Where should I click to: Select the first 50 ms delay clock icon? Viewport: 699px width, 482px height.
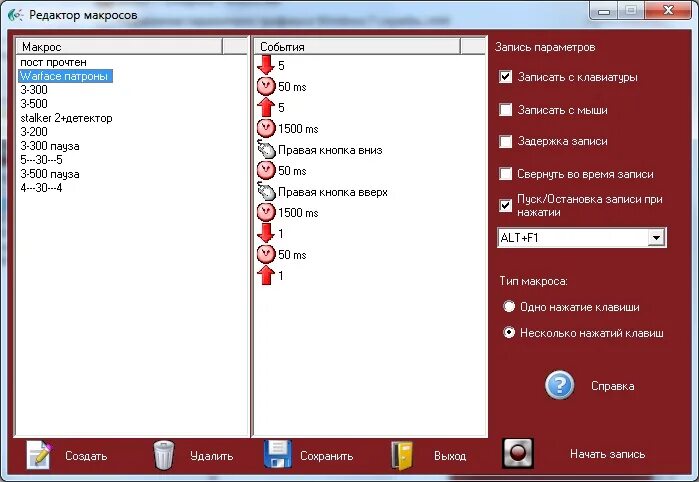click(x=266, y=87)
